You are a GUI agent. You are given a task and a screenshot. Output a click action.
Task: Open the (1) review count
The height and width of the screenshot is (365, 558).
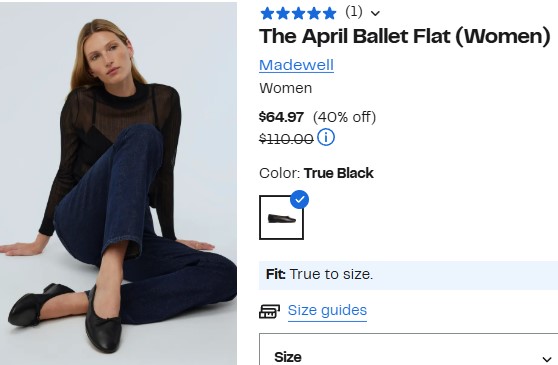(354, 12)
